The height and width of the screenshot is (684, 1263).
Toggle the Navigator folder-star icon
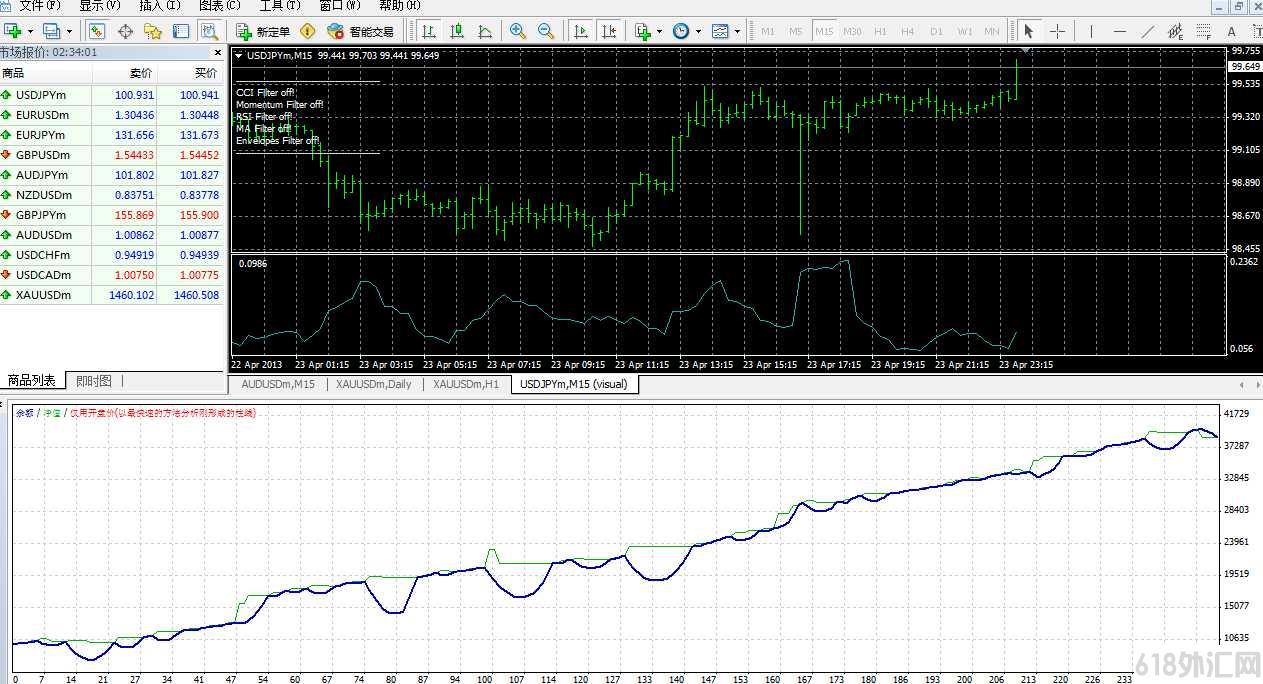[153, 31]
